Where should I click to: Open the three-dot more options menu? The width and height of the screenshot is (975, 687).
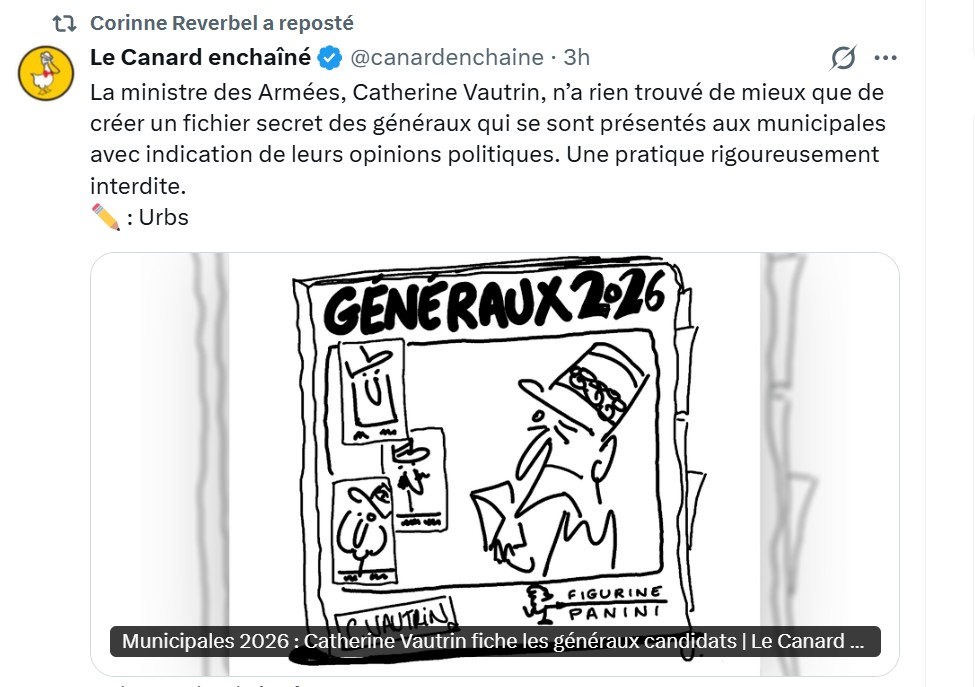[885, 58]
